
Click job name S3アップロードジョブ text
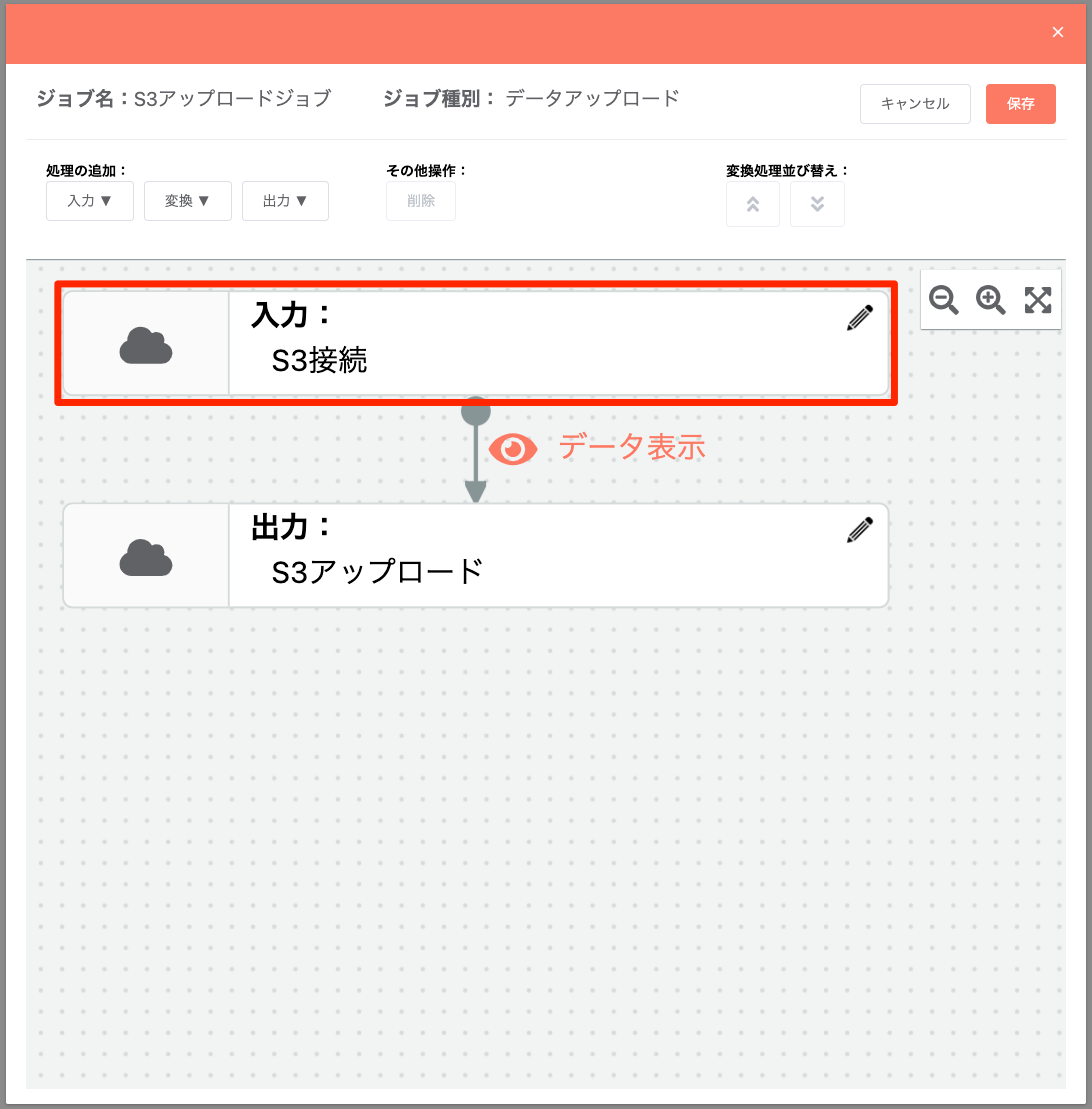[x=233, y=98]
